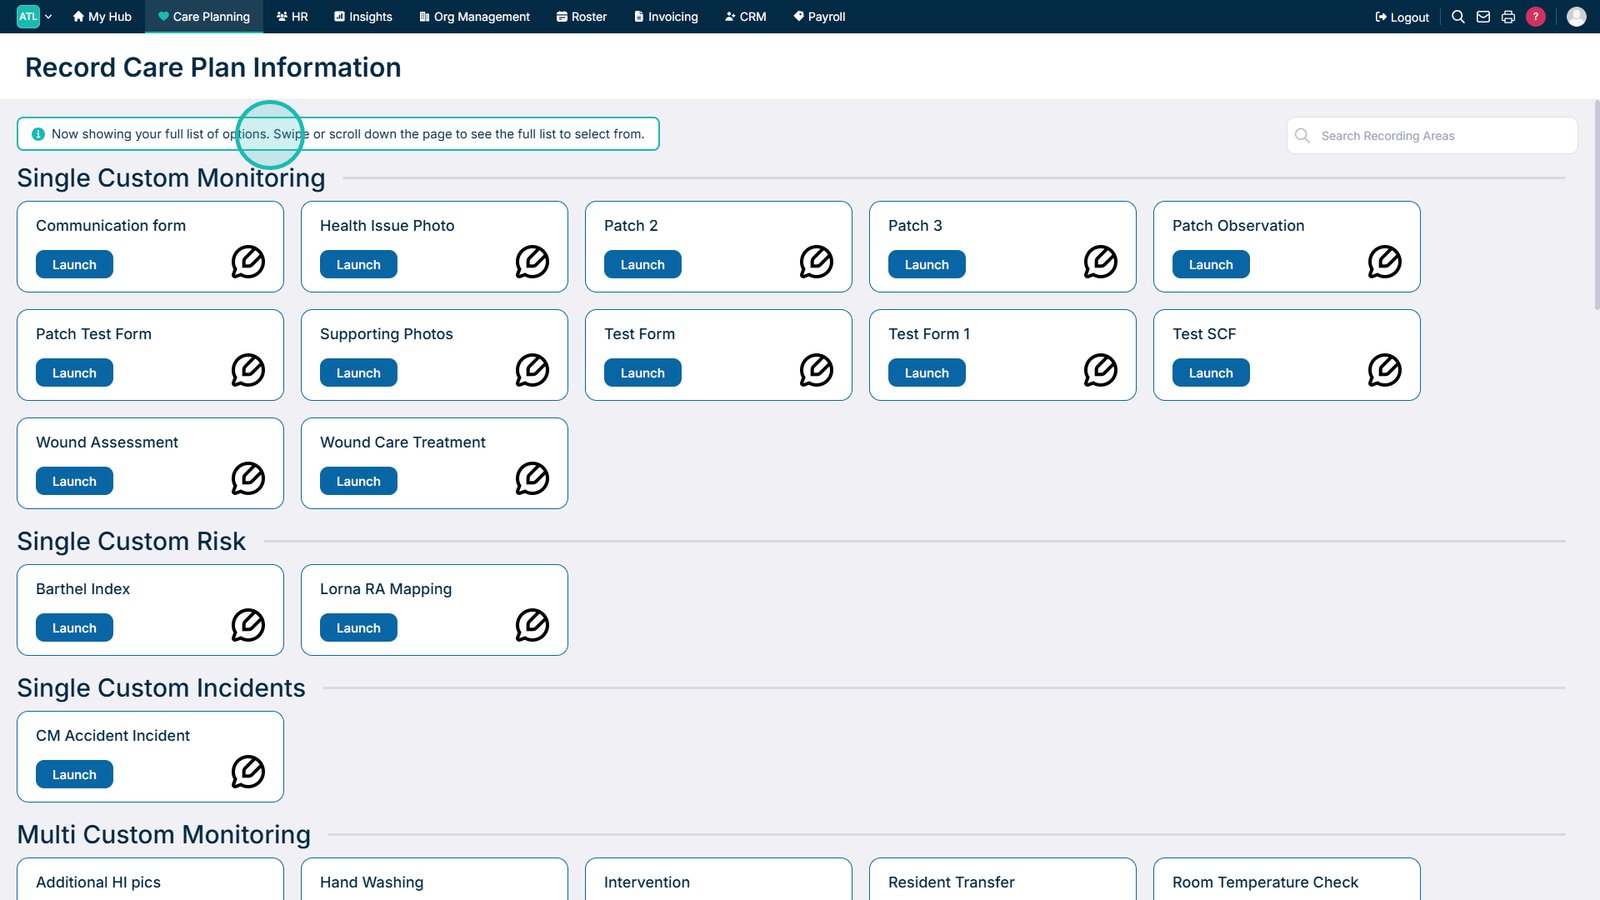
Task: Launch Patch Test Form
Action: point(75,372)
